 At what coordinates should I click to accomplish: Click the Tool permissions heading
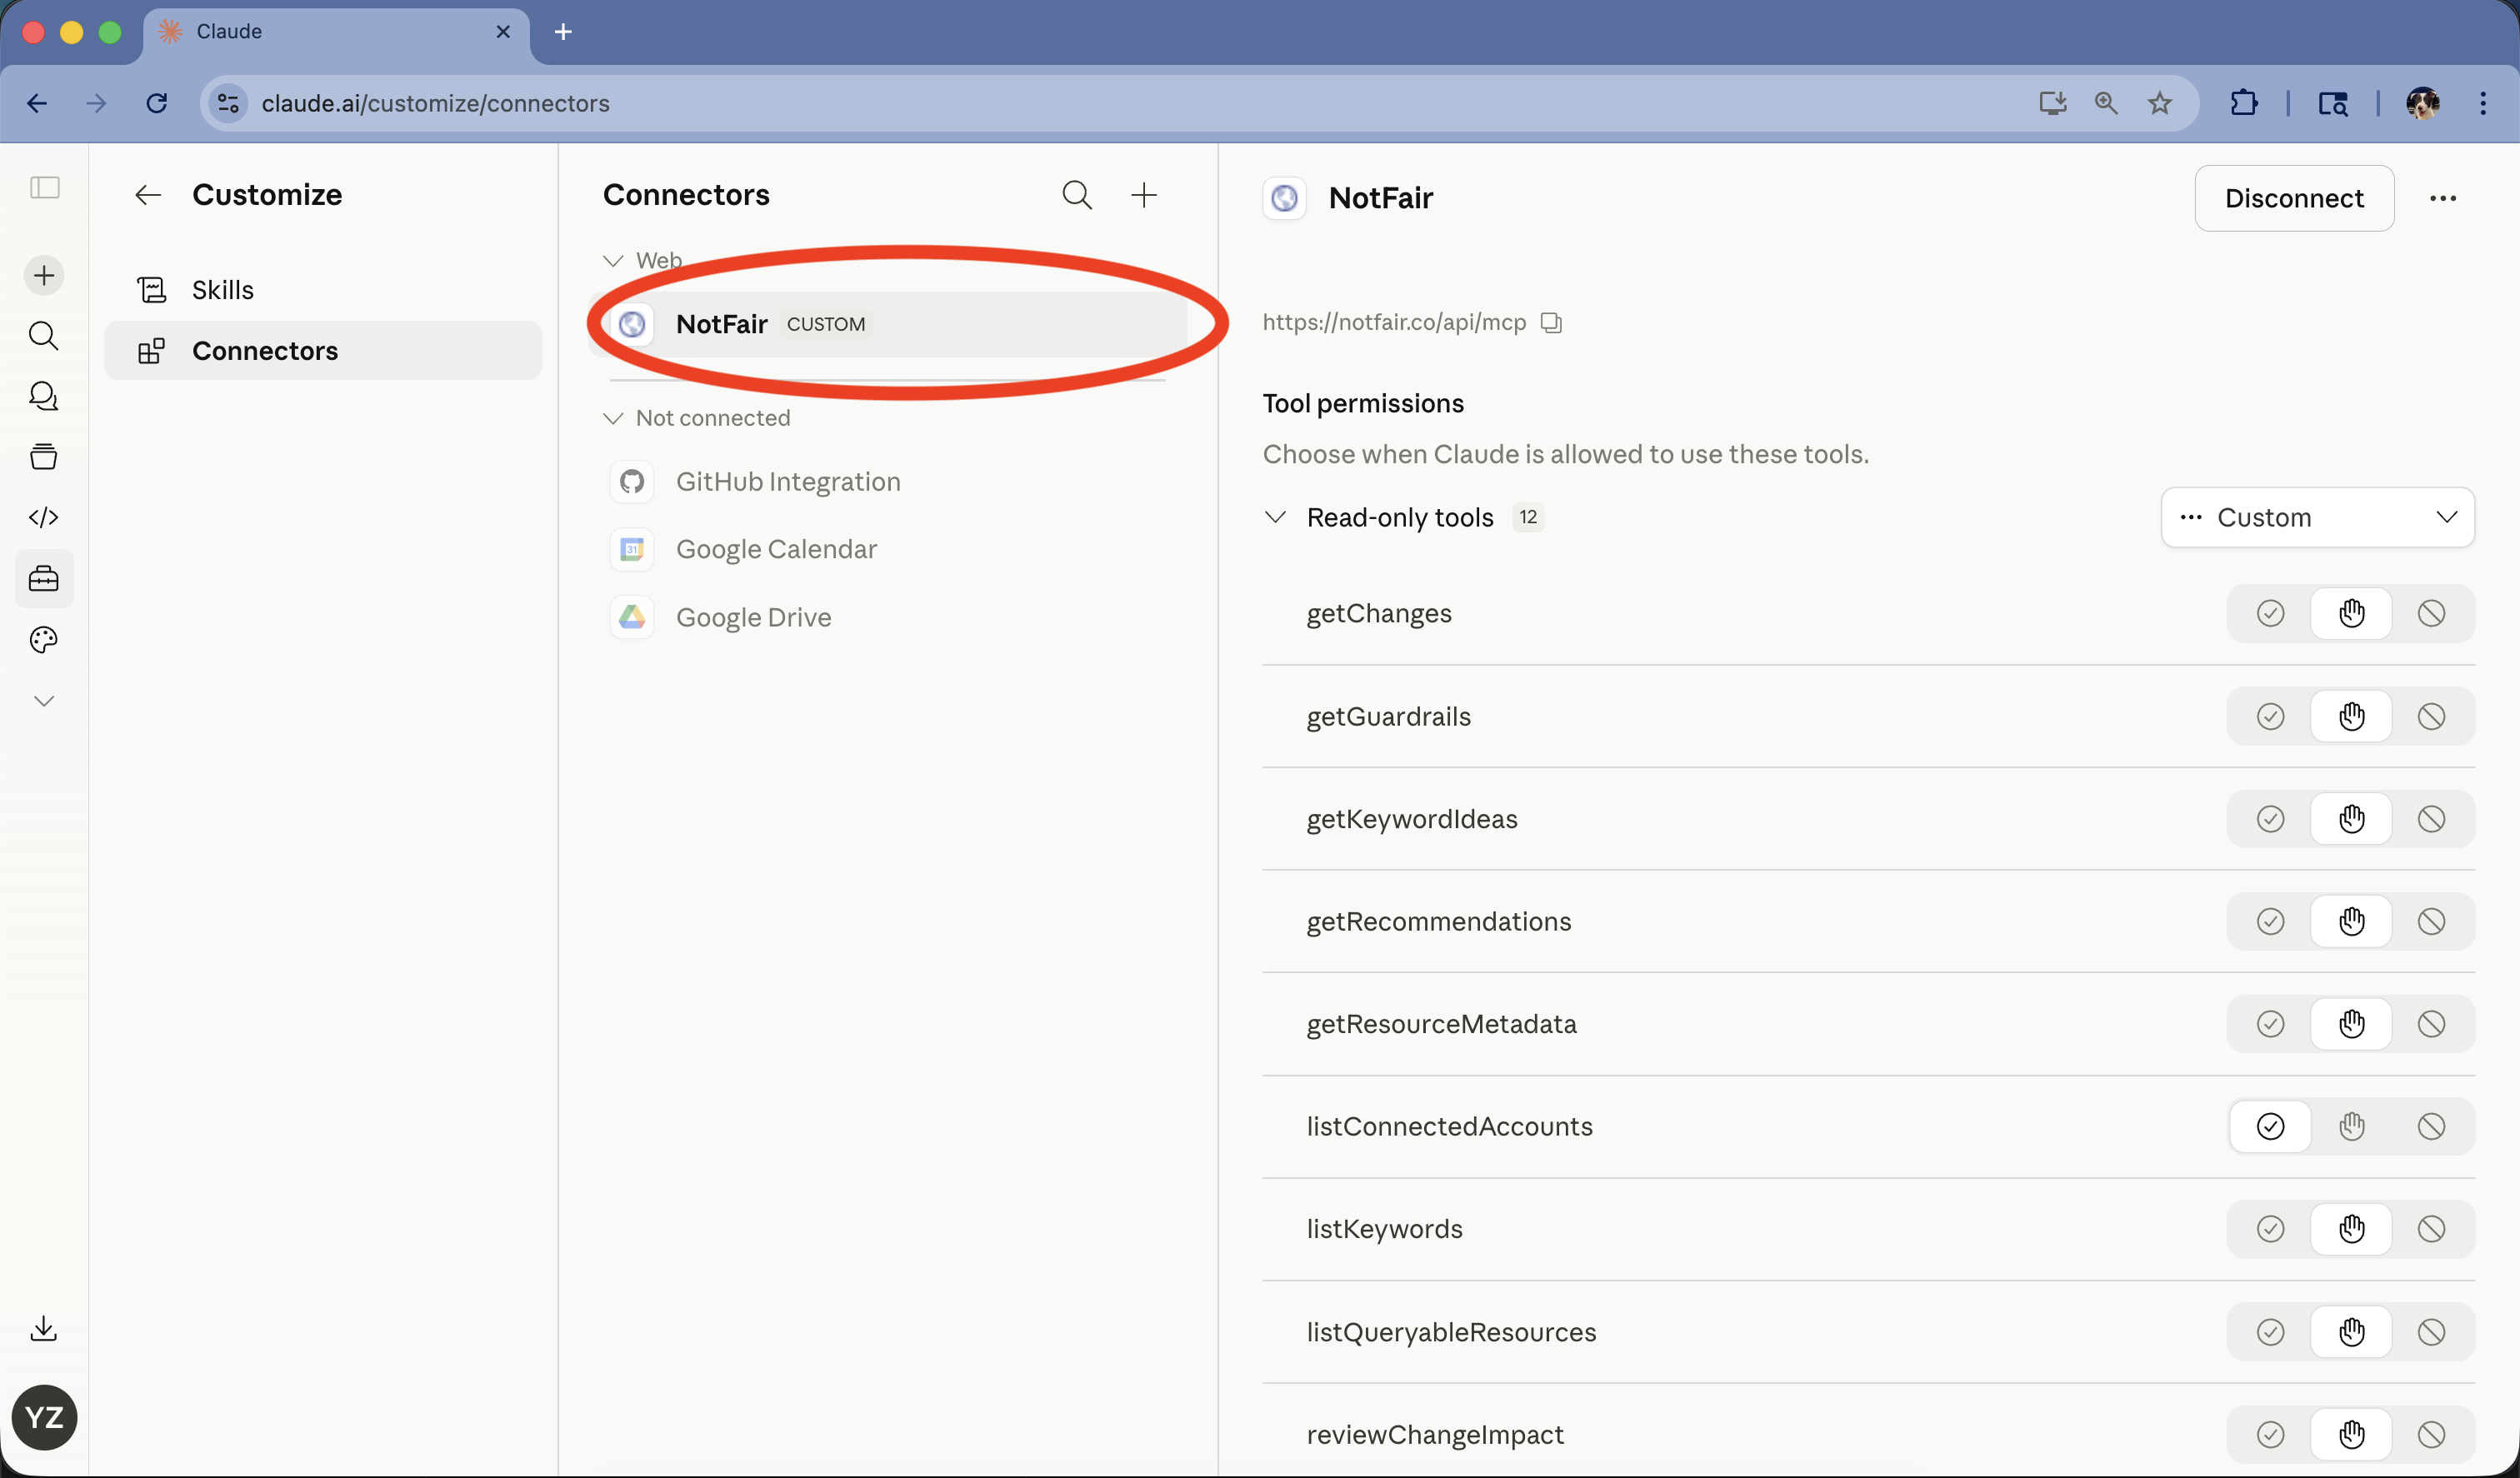[x=1363, y=403]
